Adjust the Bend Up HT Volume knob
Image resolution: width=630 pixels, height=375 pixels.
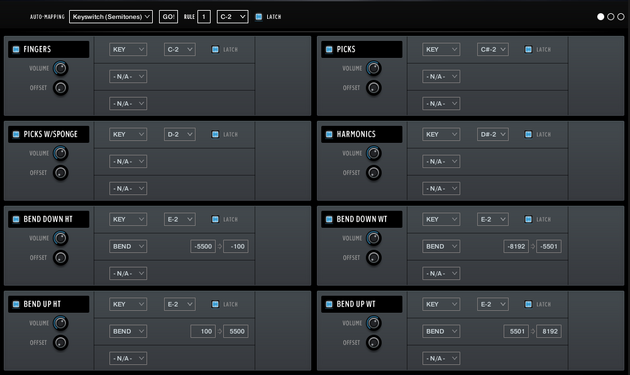(x=61, y=323)
